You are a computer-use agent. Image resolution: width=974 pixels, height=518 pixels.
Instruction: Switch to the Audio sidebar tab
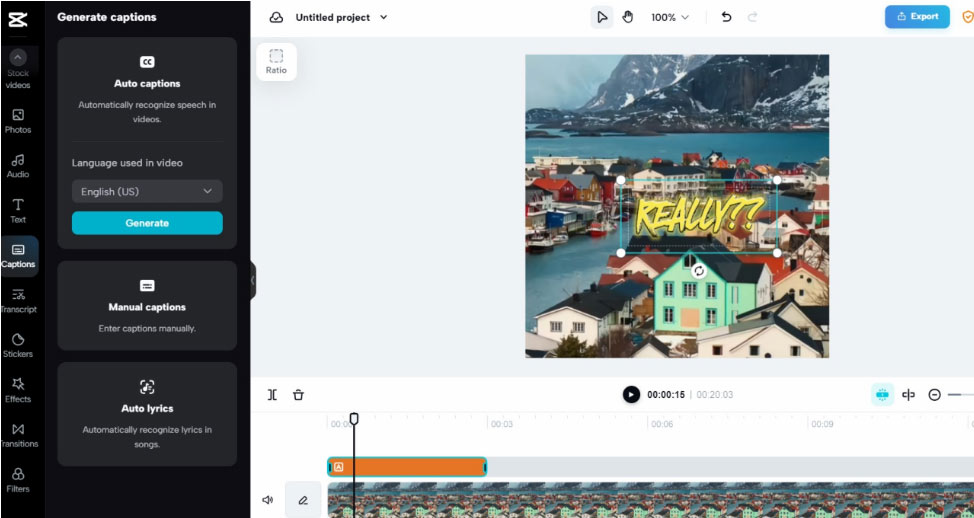(x=18, y=165)
